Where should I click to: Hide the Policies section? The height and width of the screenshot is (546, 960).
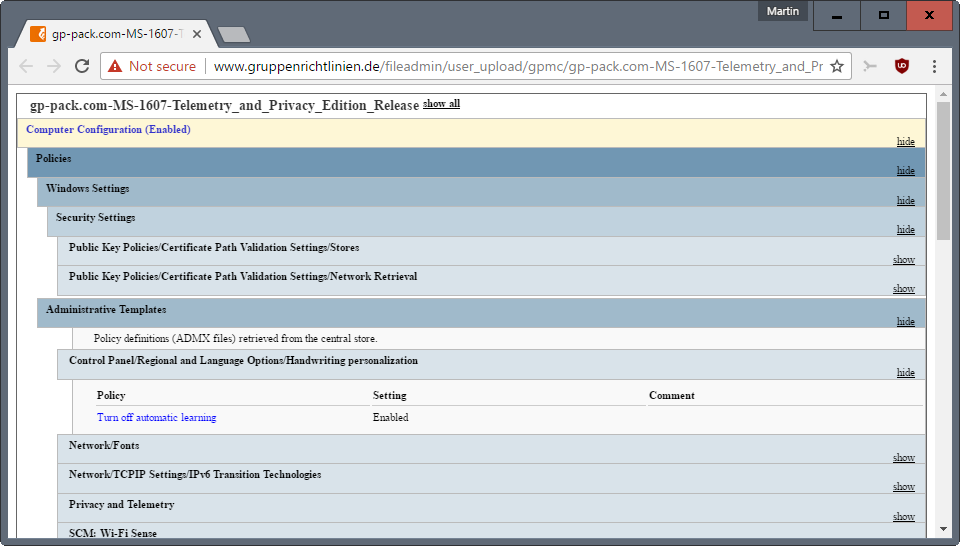pyautogui.click(x=906, y=170)
